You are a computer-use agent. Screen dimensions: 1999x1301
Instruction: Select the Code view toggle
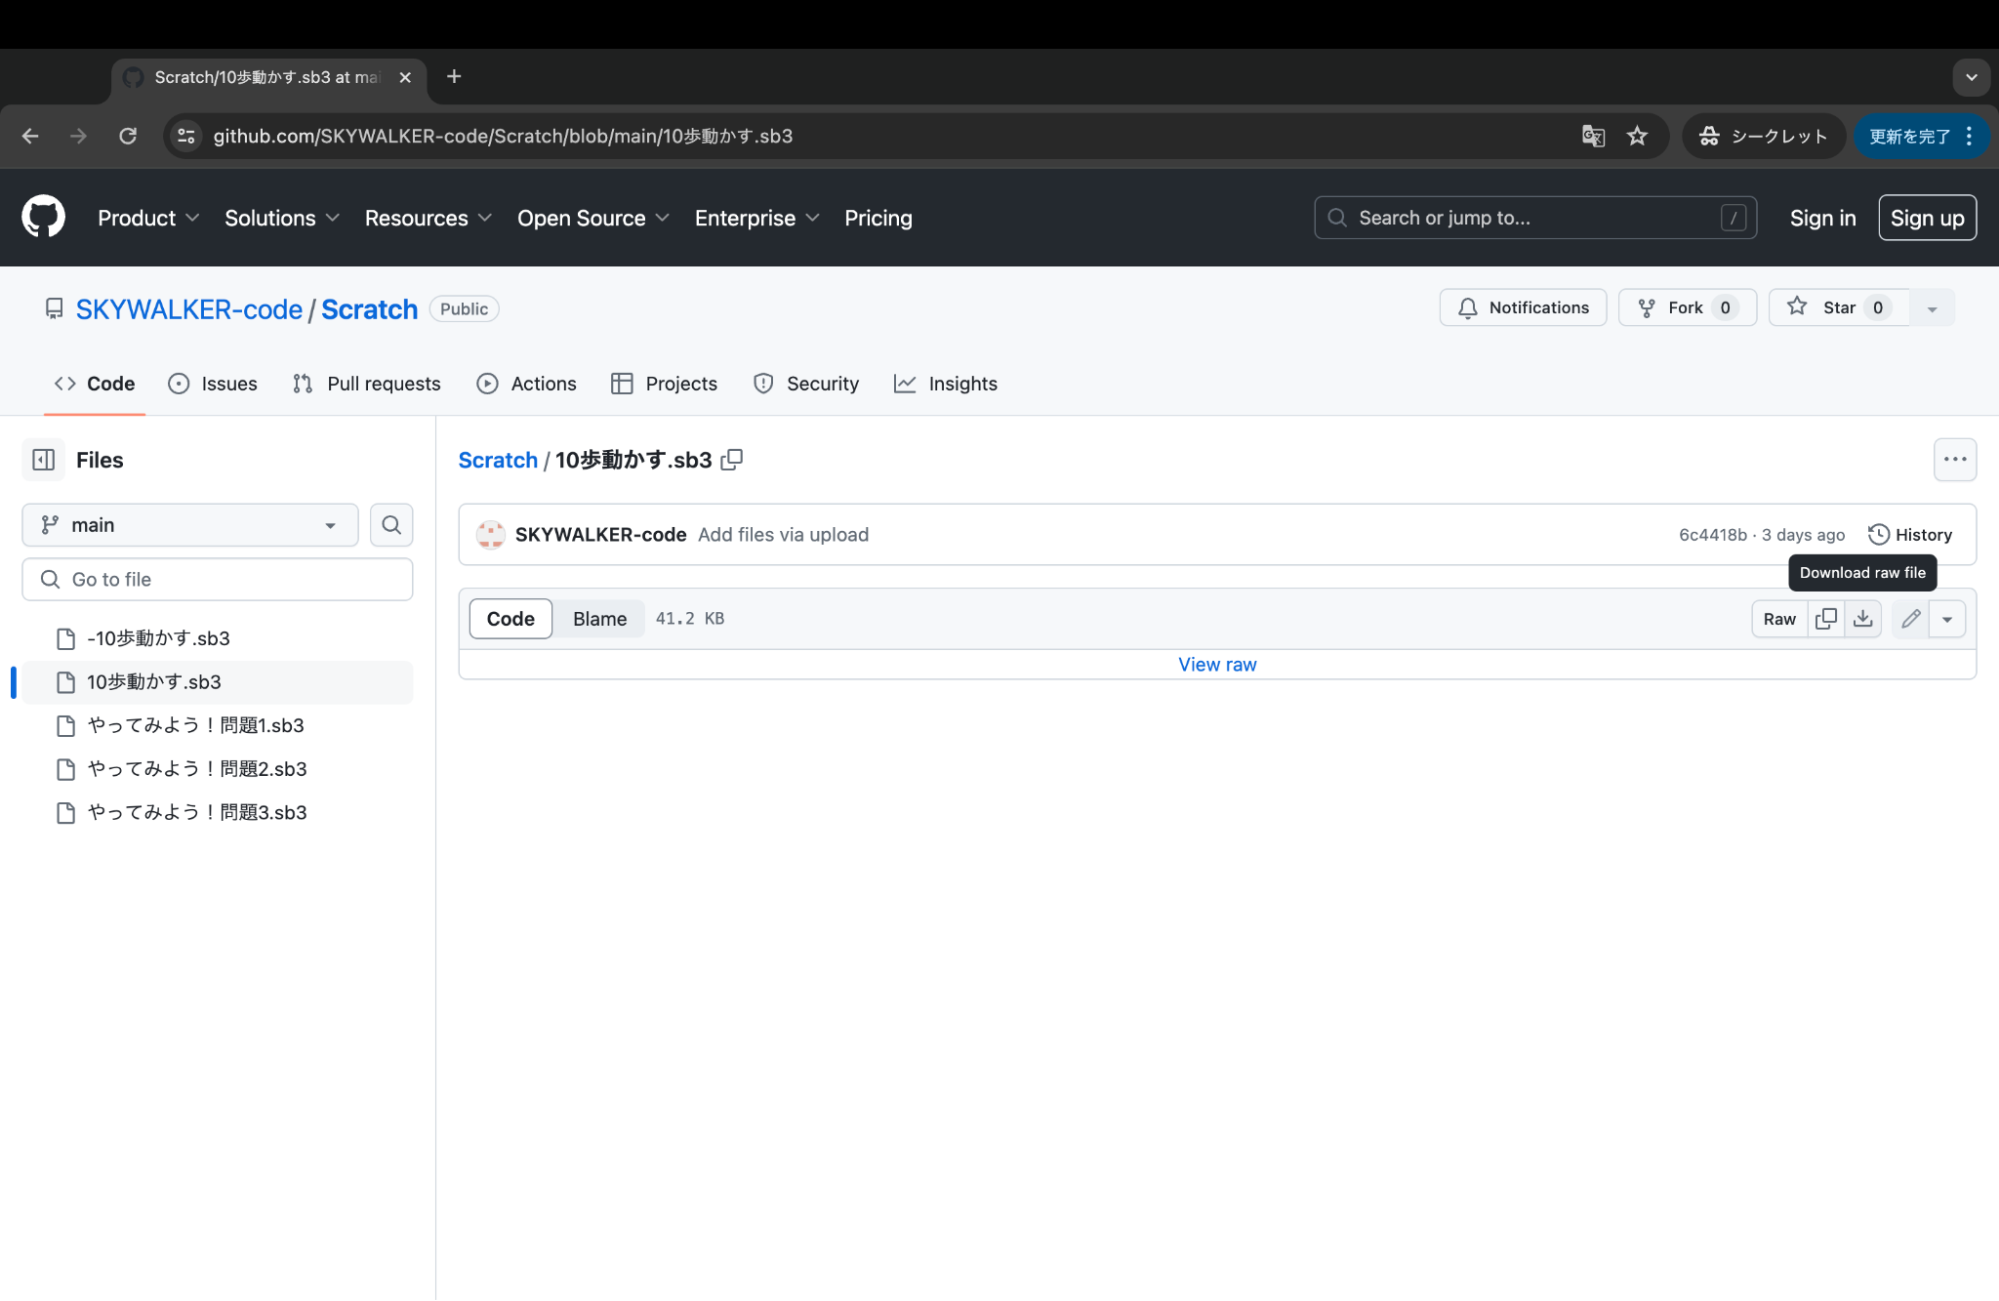510,619
